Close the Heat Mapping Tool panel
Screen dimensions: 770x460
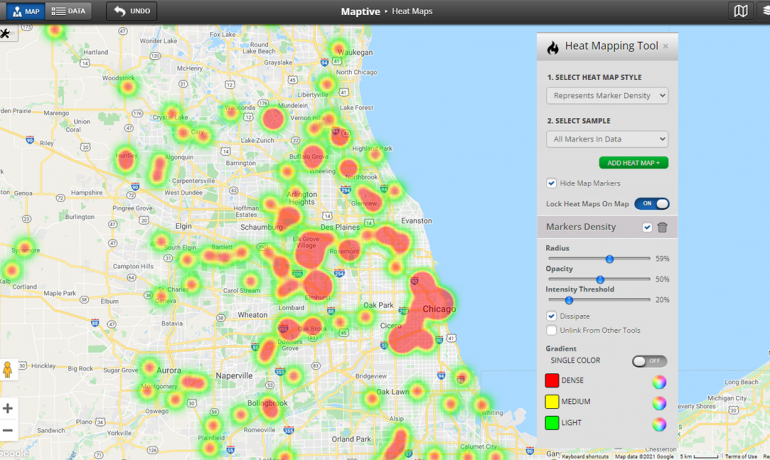(x=665, y=46)
